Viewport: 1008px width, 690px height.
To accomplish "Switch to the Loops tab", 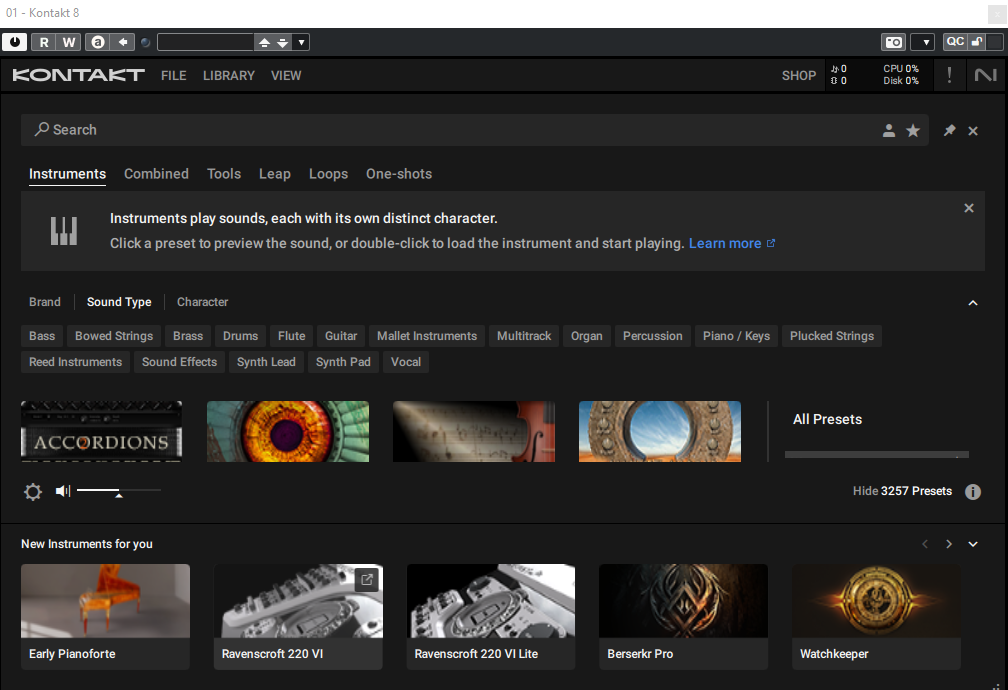I will tap(328, 174).
